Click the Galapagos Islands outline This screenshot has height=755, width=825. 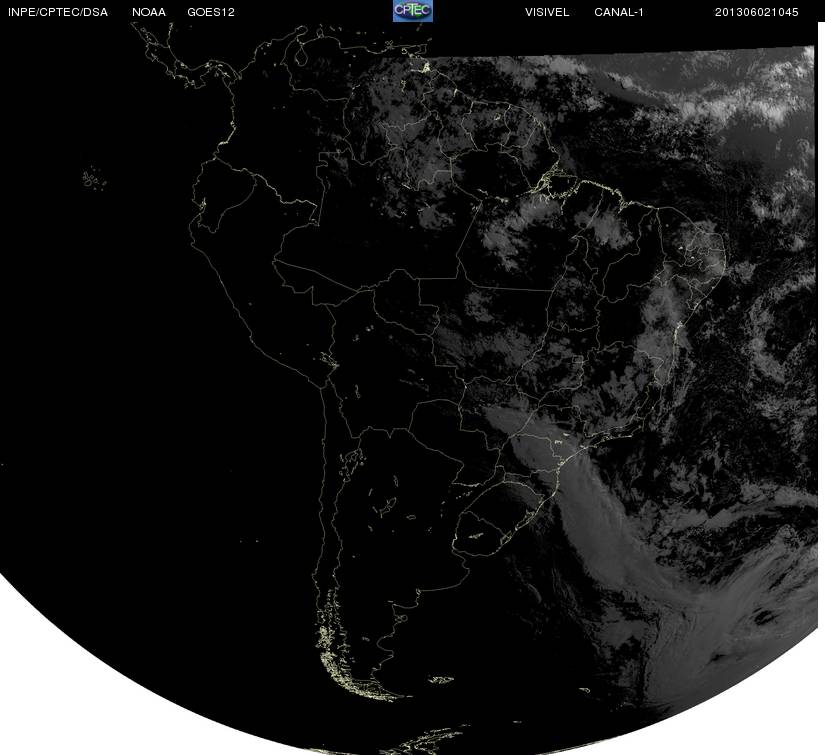94,178
